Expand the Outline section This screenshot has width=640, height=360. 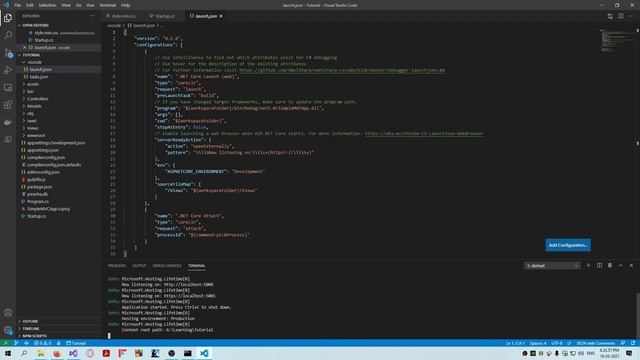click(59, 321)
